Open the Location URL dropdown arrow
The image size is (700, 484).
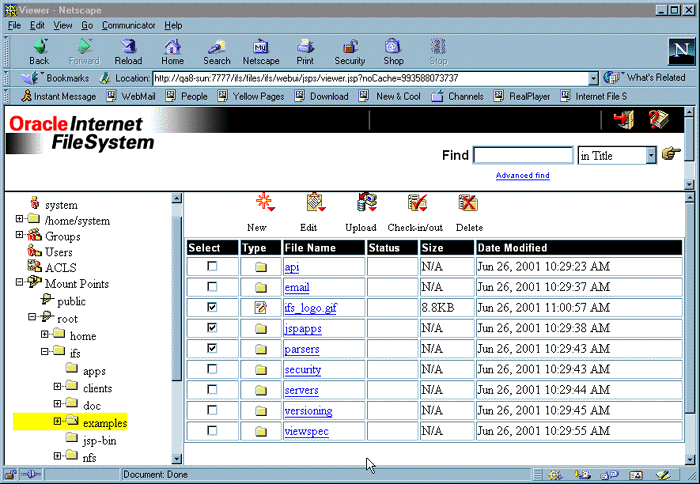(x=593, y=79)
